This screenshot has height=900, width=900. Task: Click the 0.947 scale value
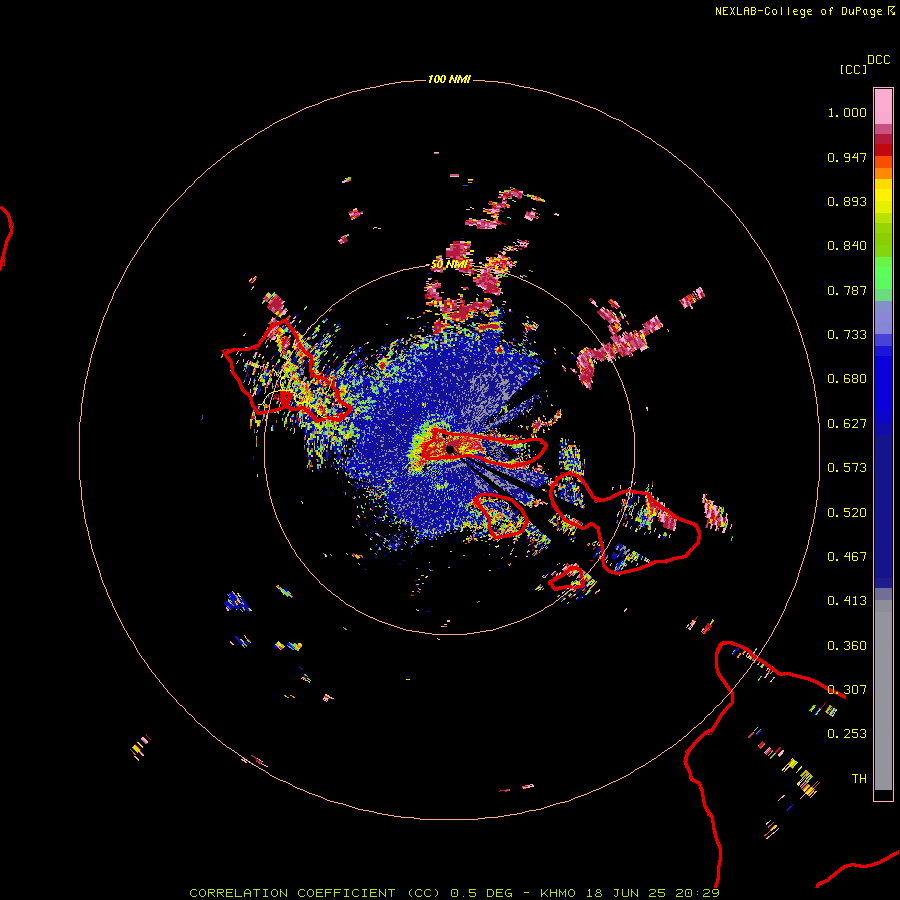[x=847, y=157]
